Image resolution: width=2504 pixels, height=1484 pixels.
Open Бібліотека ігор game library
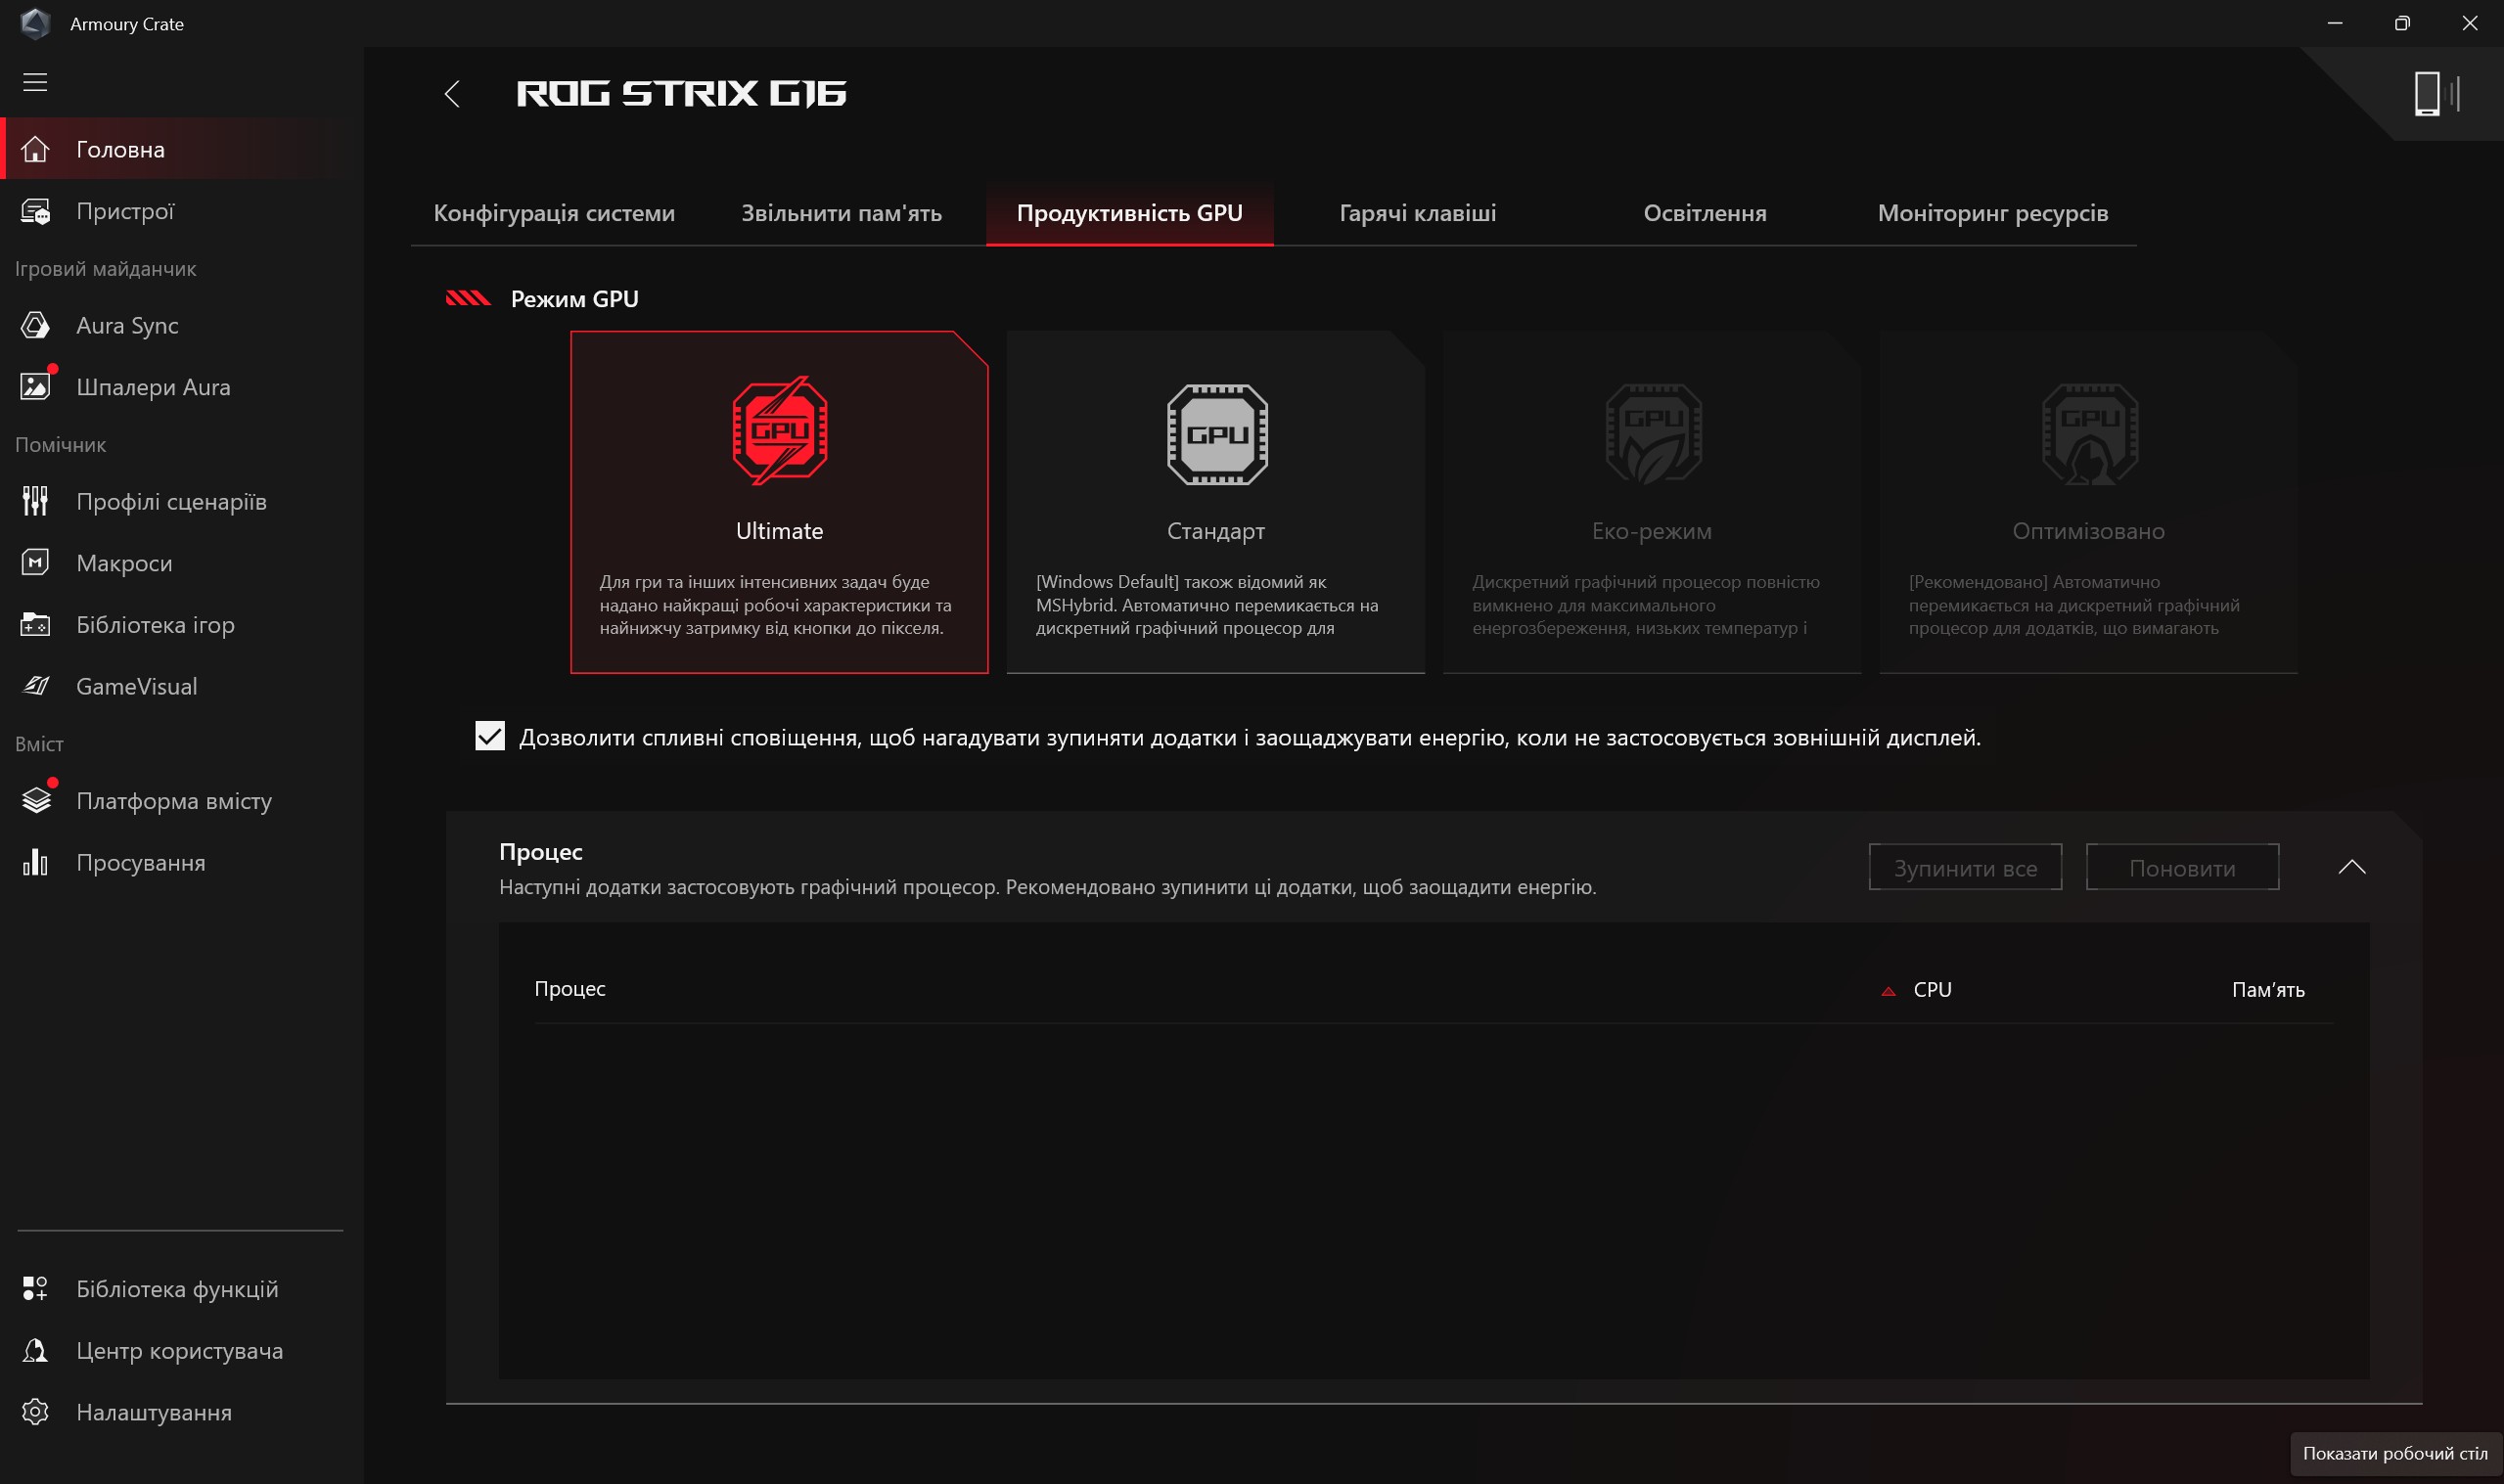[155, 625]
